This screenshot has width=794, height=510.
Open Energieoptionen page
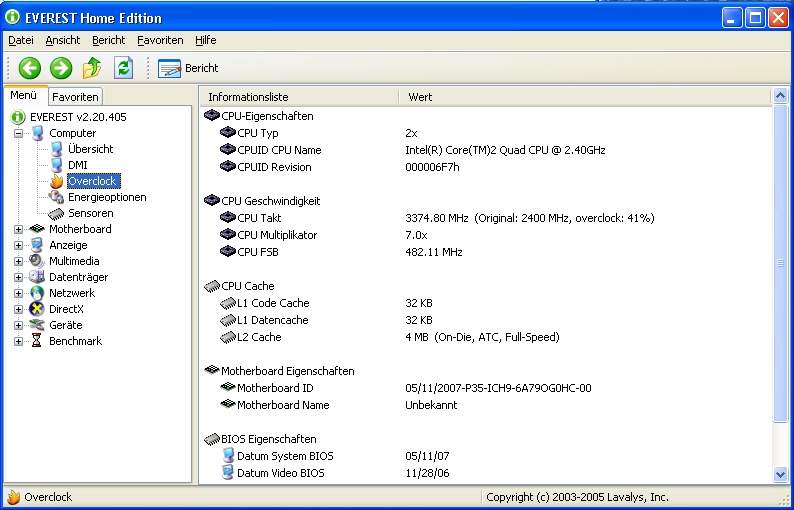click(107, 197)
